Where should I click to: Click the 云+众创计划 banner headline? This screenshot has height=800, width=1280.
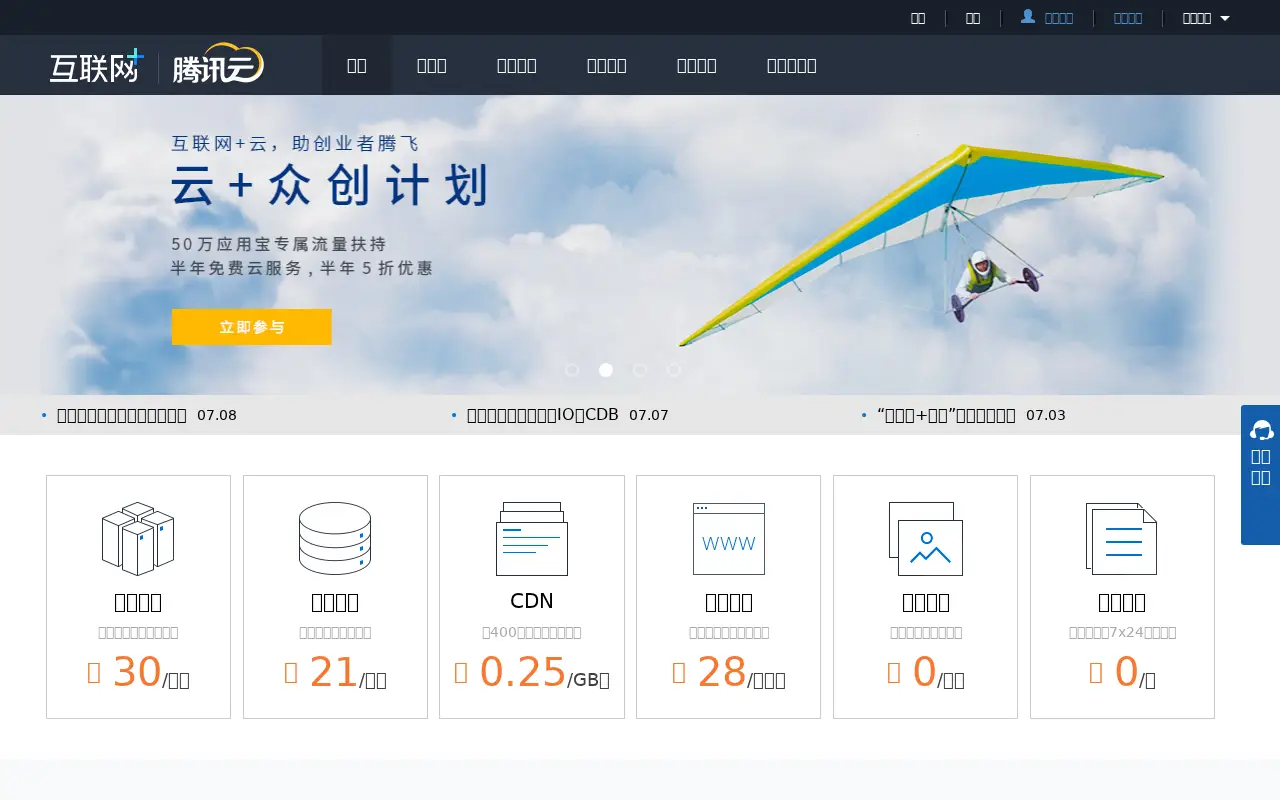(330, 186)
